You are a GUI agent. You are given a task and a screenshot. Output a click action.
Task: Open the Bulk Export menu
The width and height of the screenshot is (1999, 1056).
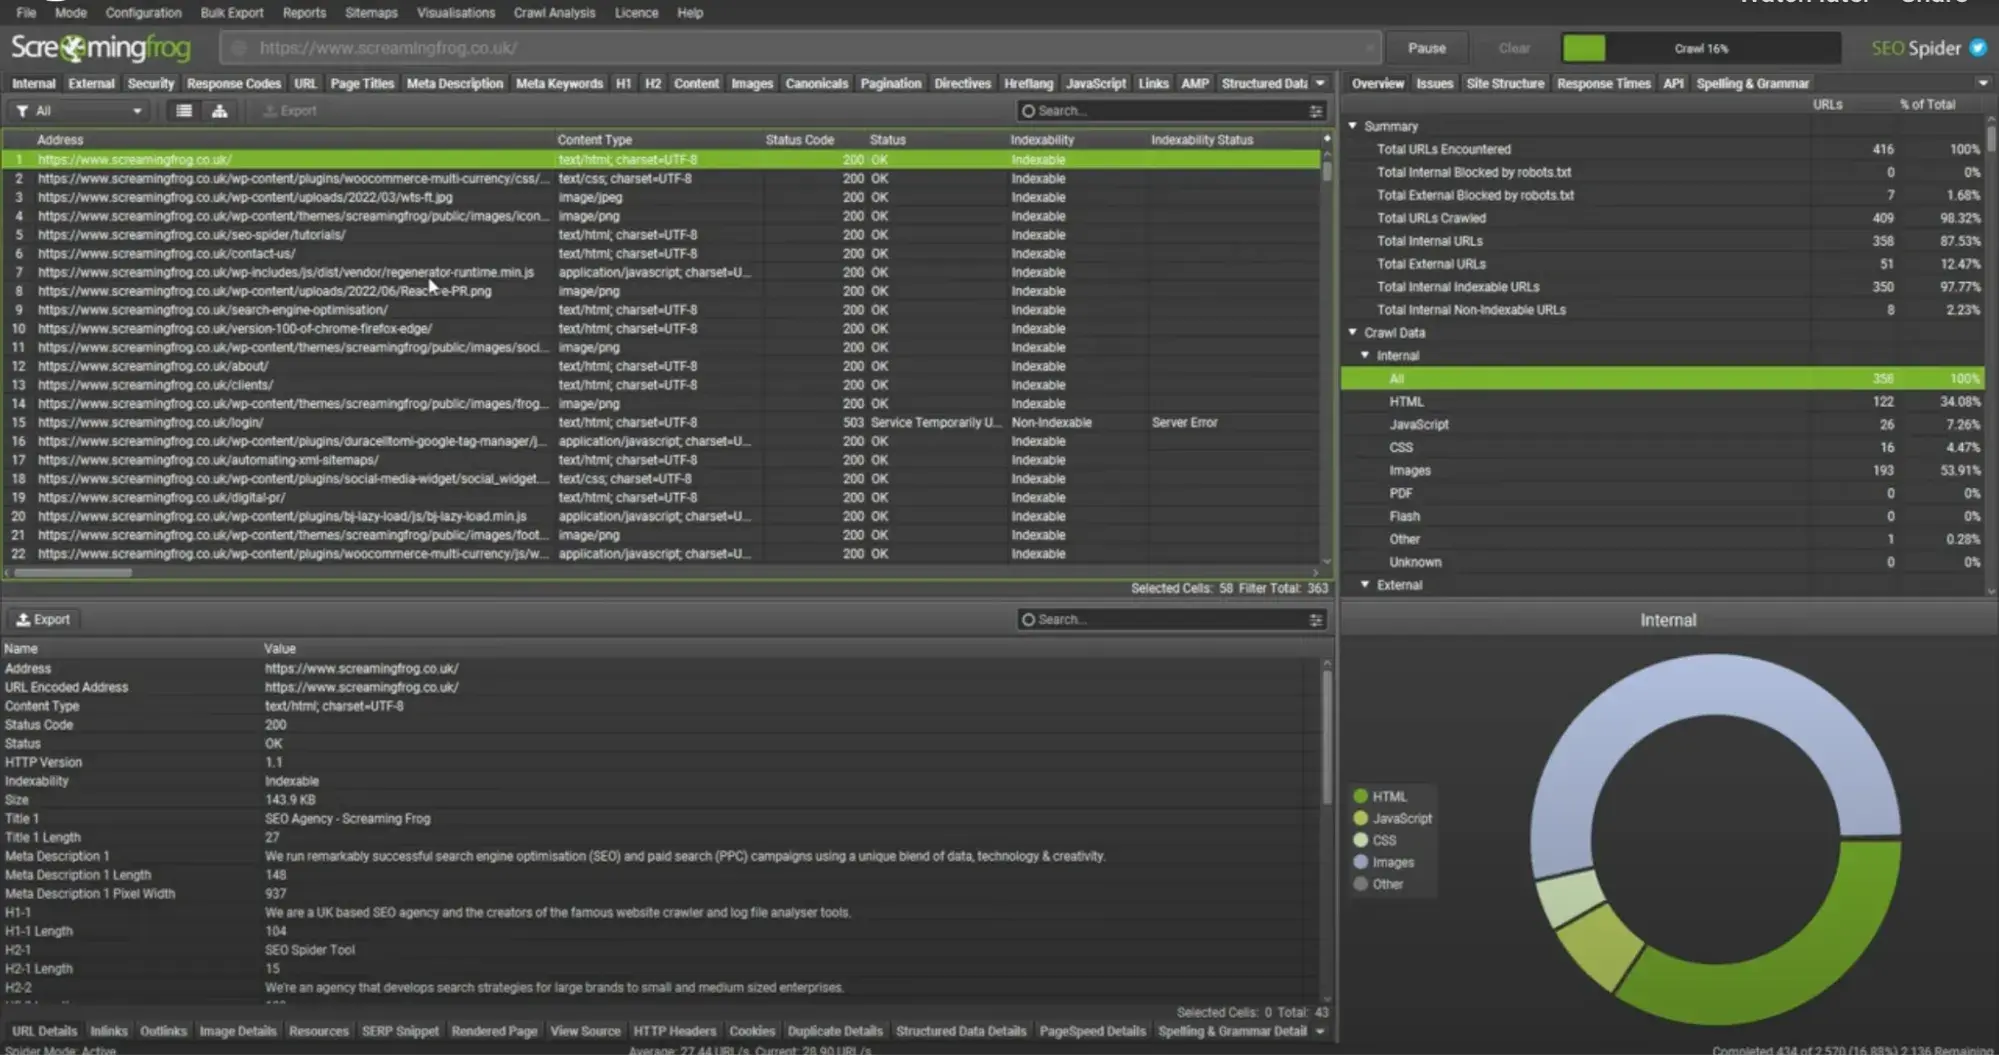[232, 13]
